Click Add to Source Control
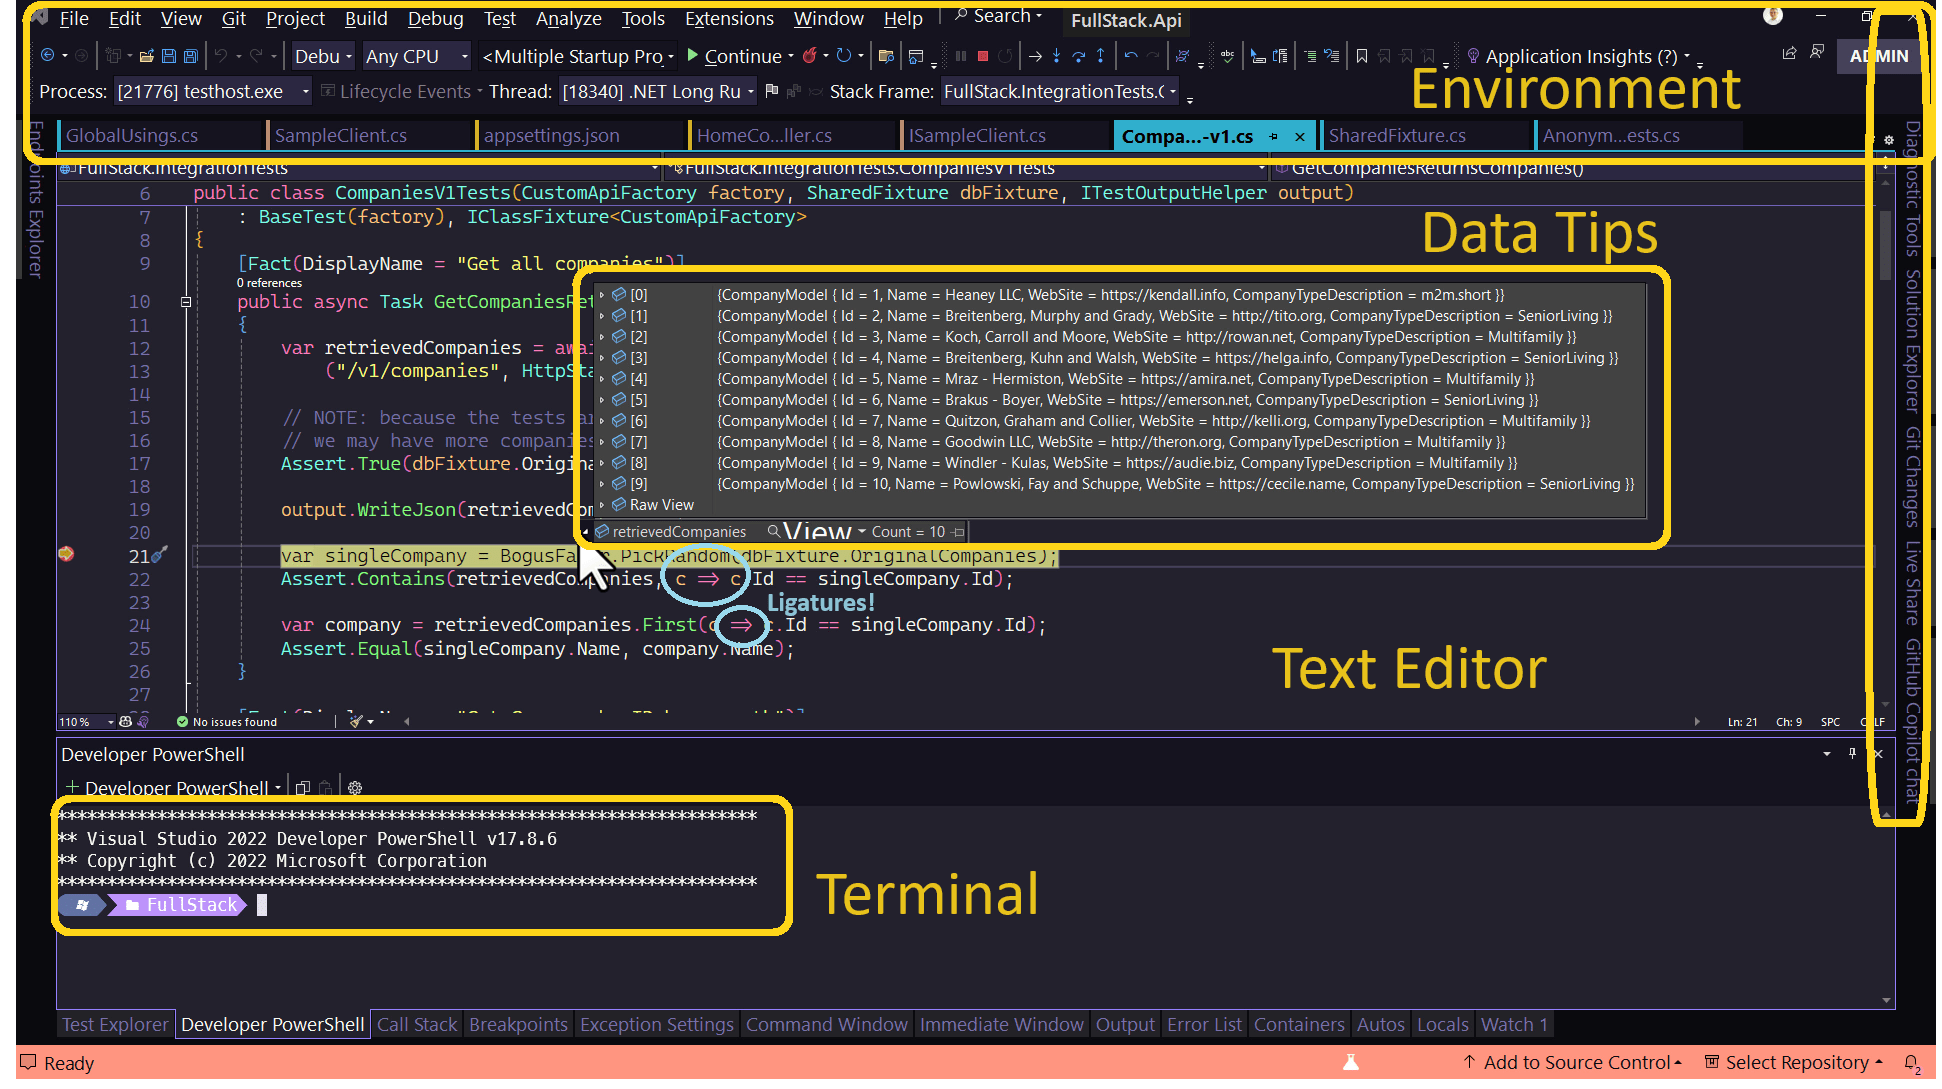The width and height of the screenshot is (1942, 1089). 1575,1063
